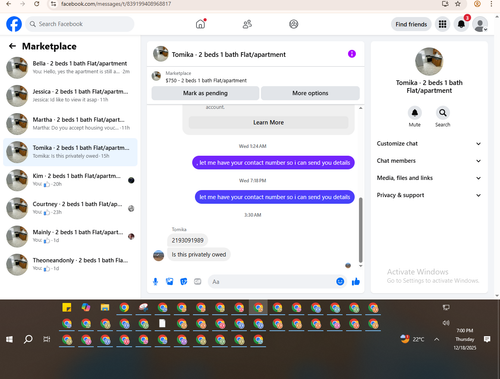This screenshot has width=500, height=379.
Task: Open the Menu grid icon
Action: tap(442, 24)
